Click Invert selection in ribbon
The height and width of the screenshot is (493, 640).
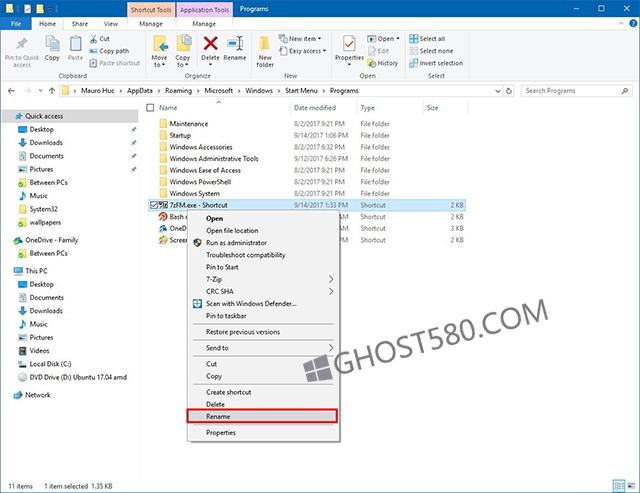pyautogui.click(x=436, y=63)
